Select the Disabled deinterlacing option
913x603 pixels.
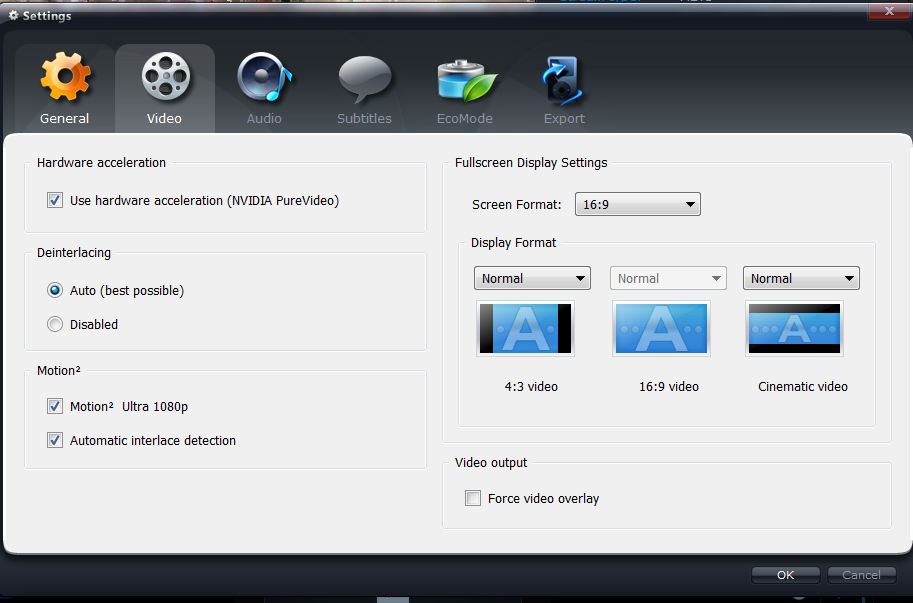pos(55,325)
